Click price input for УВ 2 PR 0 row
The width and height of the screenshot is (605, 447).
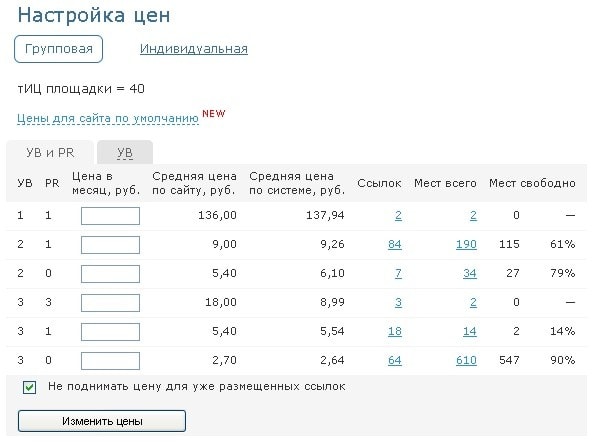point(110,274)
